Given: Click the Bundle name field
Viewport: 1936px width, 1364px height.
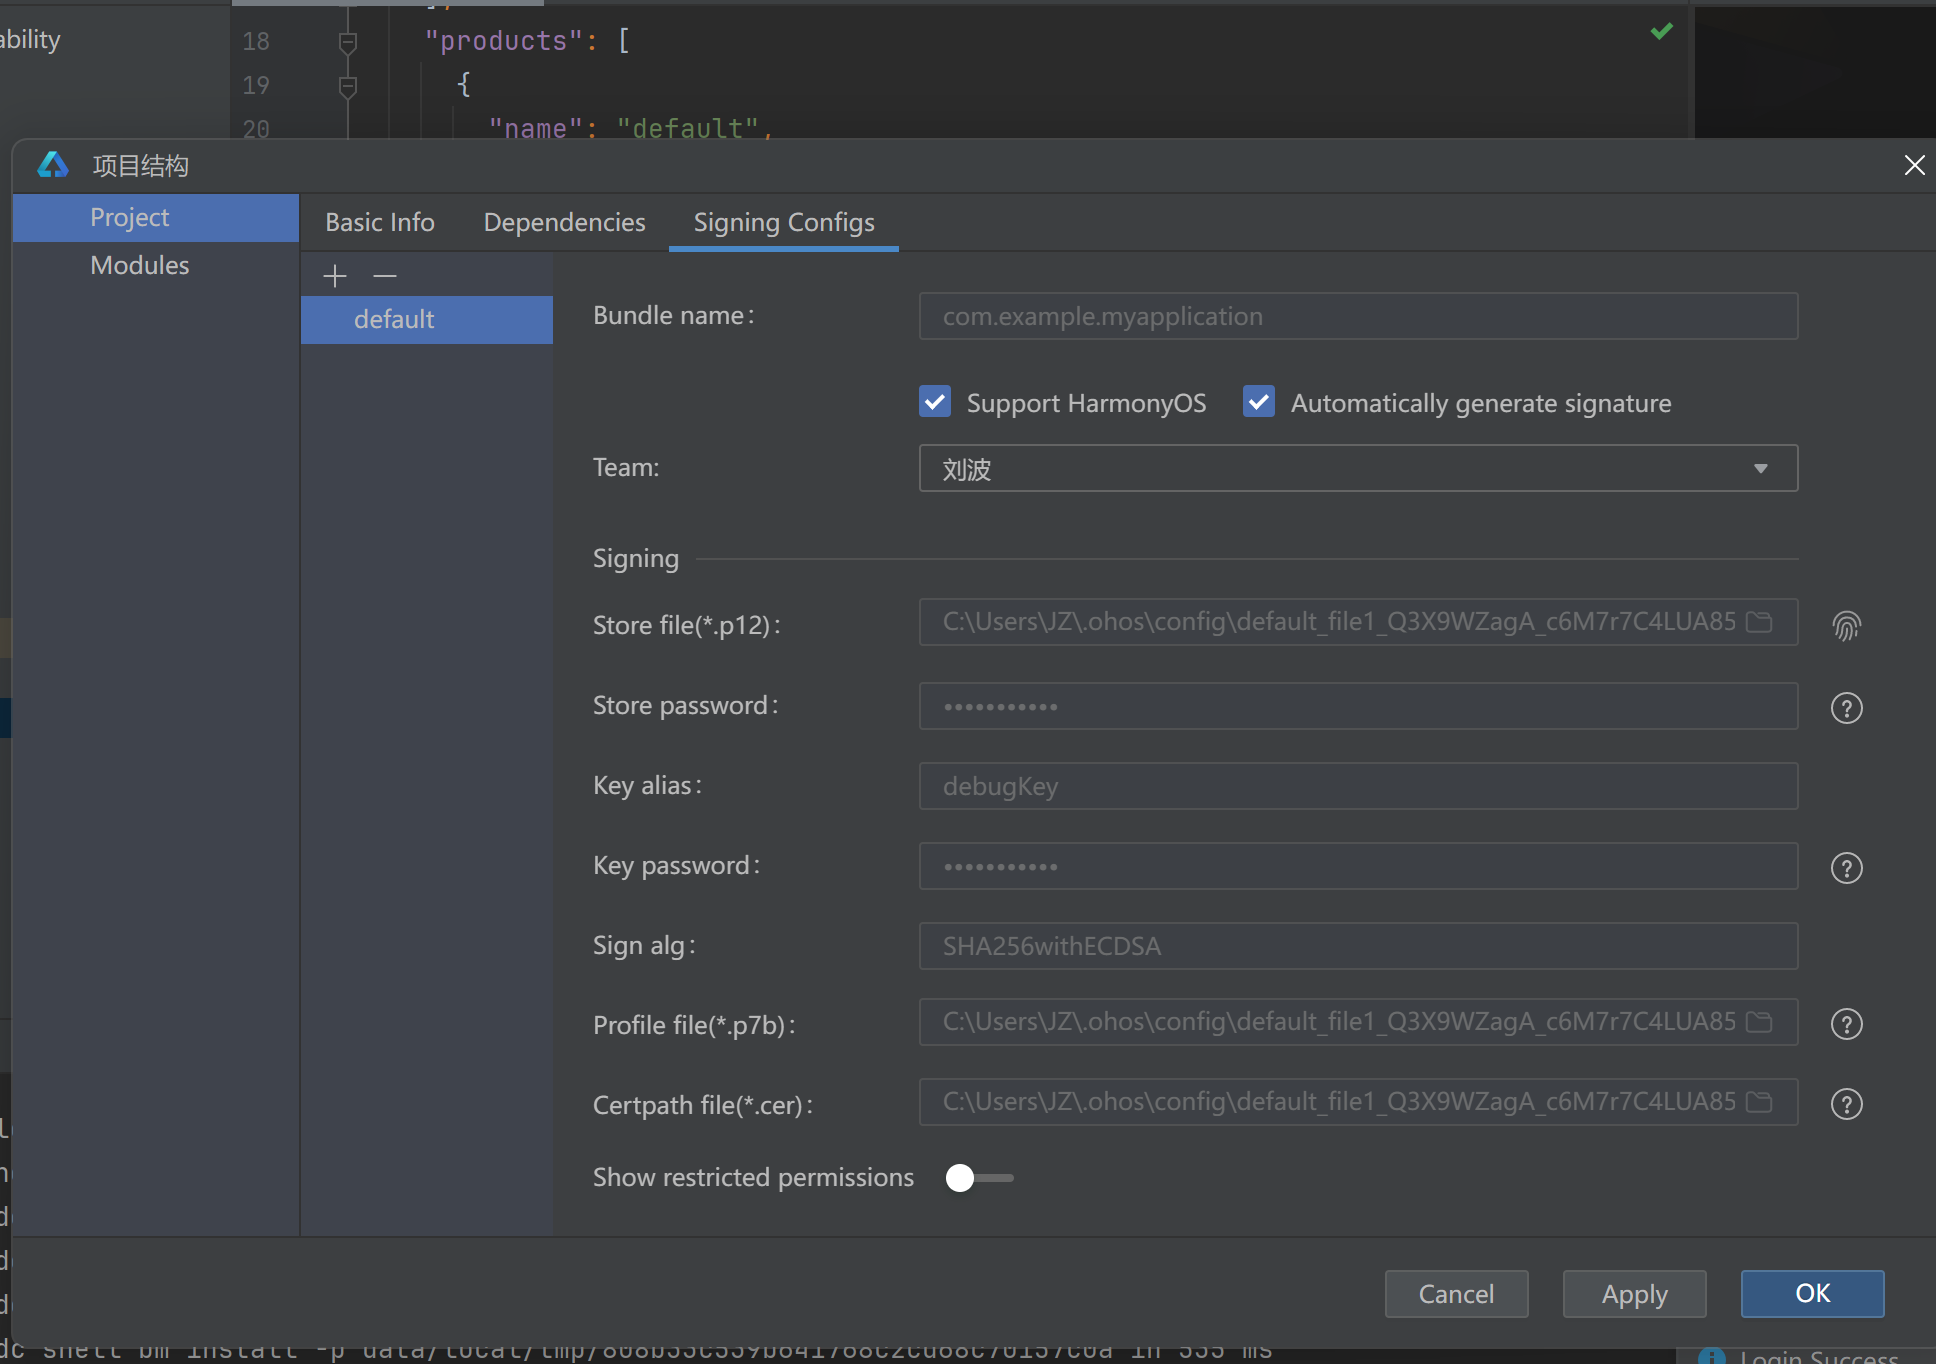Looking at the screenshot, I should click(1358, 316).
